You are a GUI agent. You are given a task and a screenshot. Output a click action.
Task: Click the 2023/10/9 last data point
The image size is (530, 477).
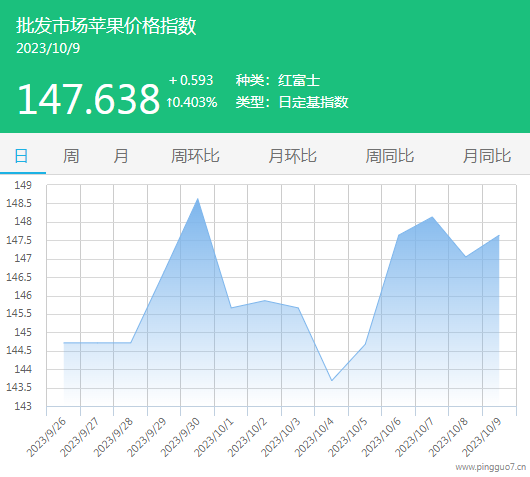click(499, 235)
